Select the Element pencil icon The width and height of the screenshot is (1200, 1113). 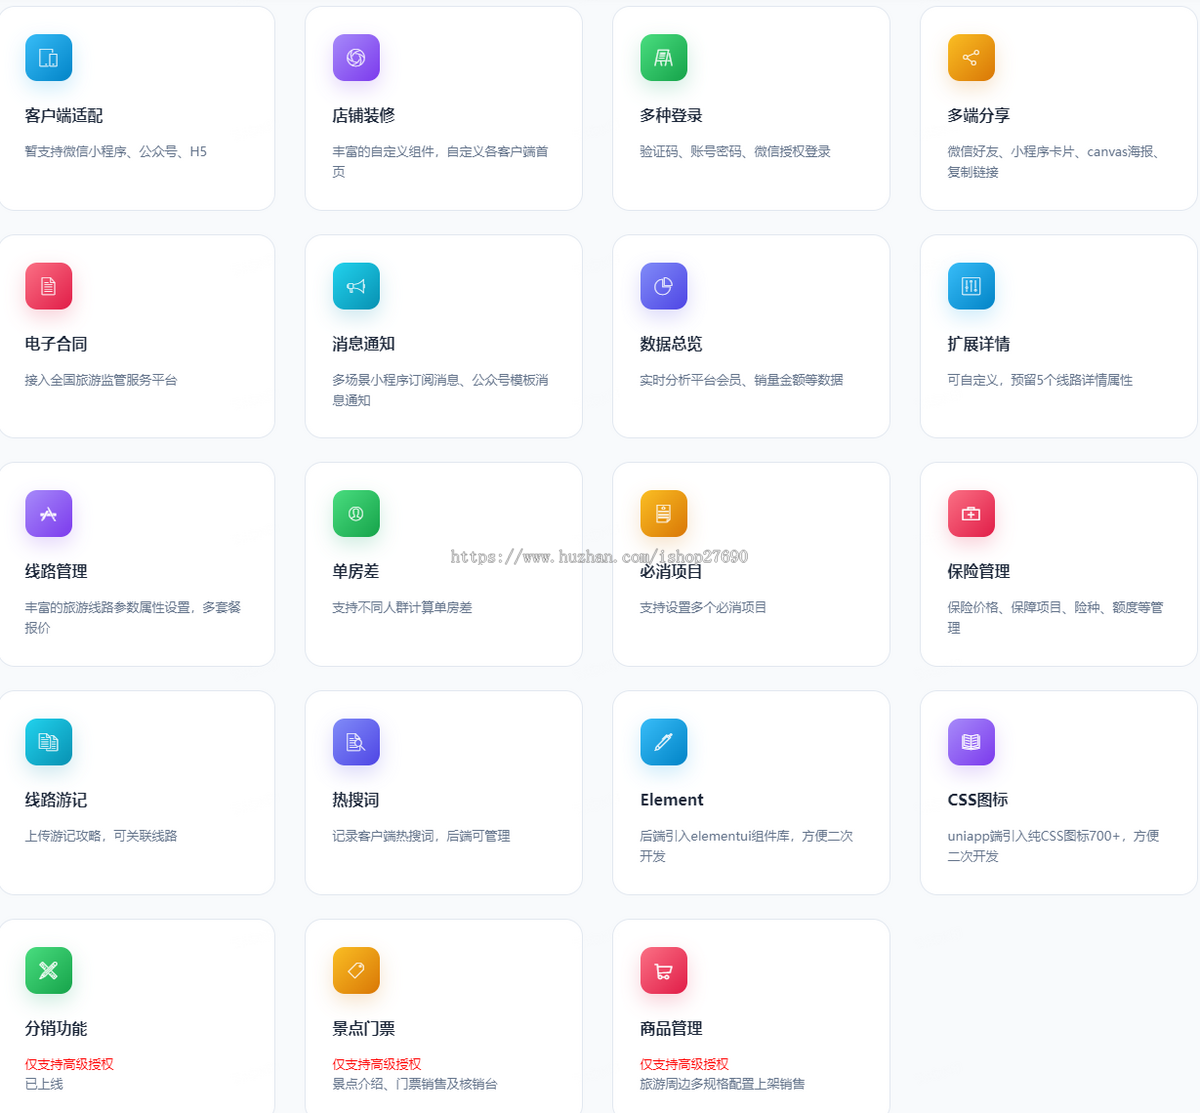[x=664, y=742]
